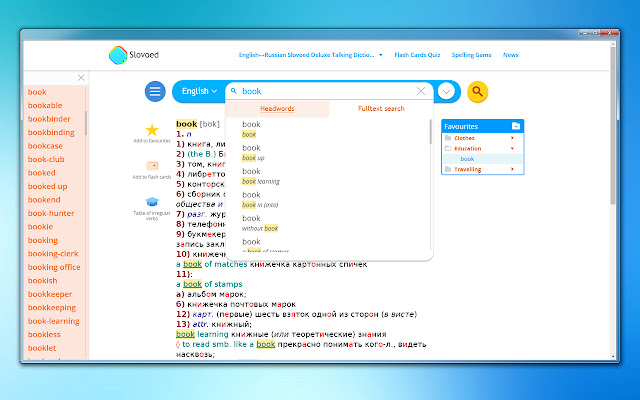Open the blue hamburger menu button
640x400 pixels.
point(155,91)
